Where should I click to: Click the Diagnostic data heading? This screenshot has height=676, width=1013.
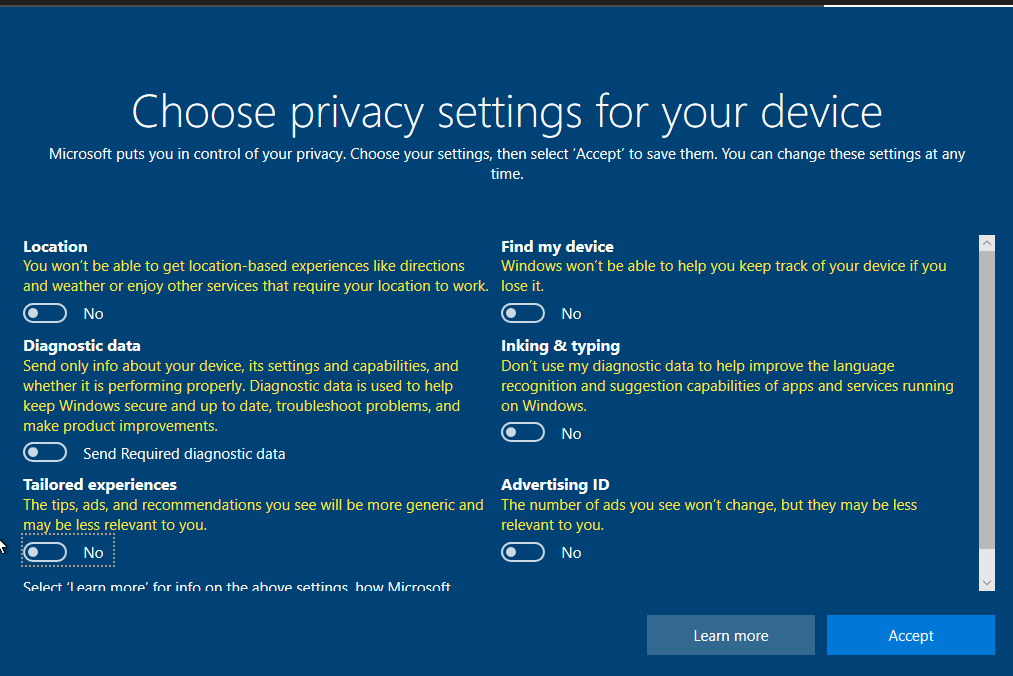pos(81,346)
